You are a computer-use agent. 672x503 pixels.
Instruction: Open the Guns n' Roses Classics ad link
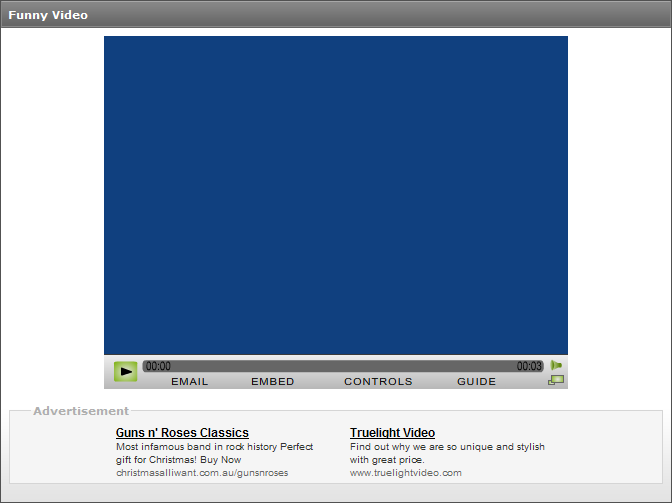[x=182, y=433]
